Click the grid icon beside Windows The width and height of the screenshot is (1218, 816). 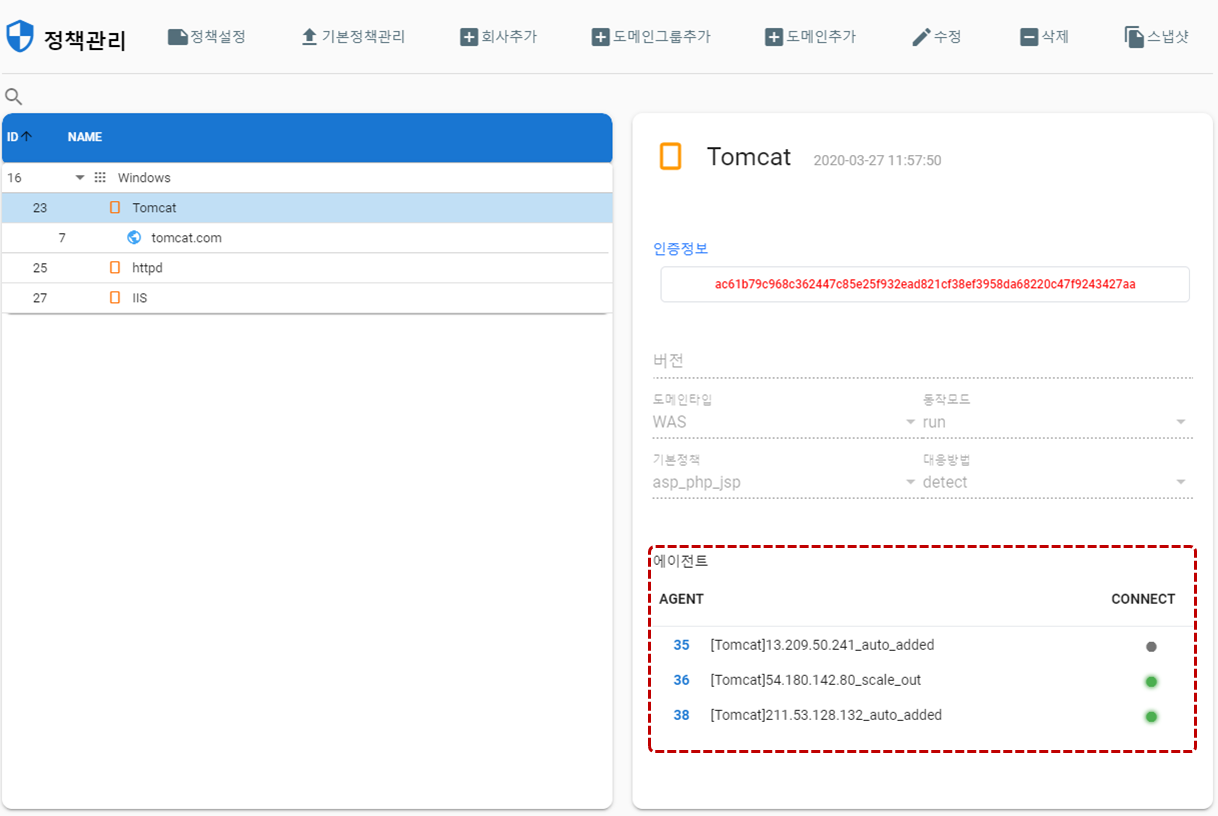(100, 178)
